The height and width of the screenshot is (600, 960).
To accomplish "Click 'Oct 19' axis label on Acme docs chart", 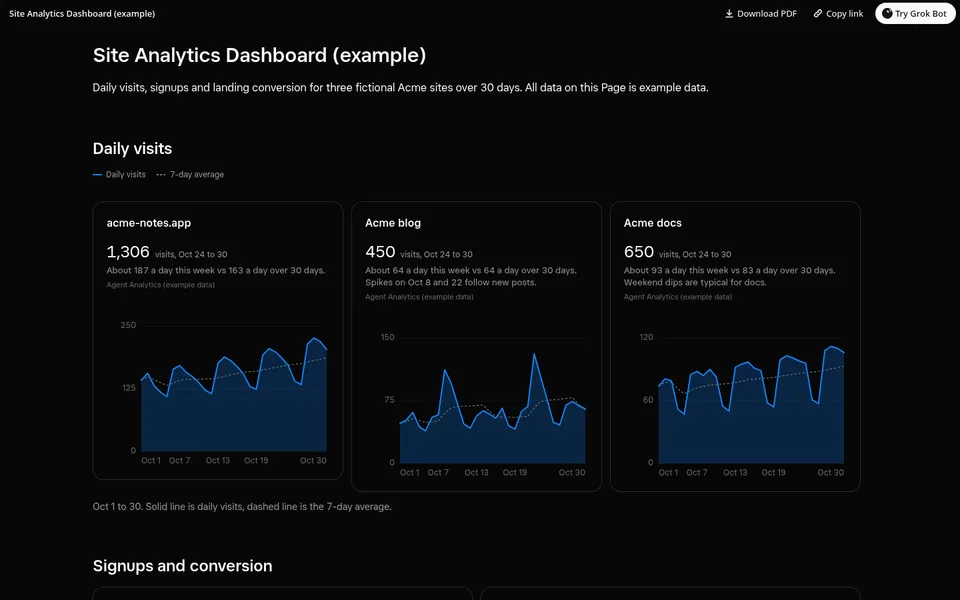I will pyautogui.click(x=773, y=473).
